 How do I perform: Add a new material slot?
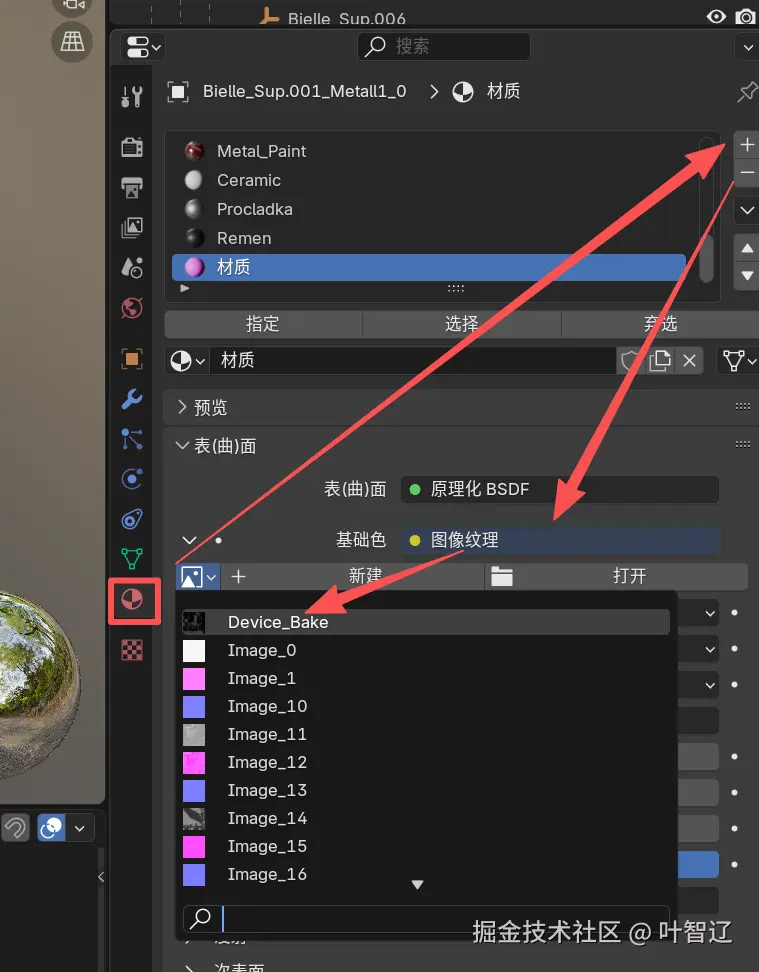pos(747,144)
